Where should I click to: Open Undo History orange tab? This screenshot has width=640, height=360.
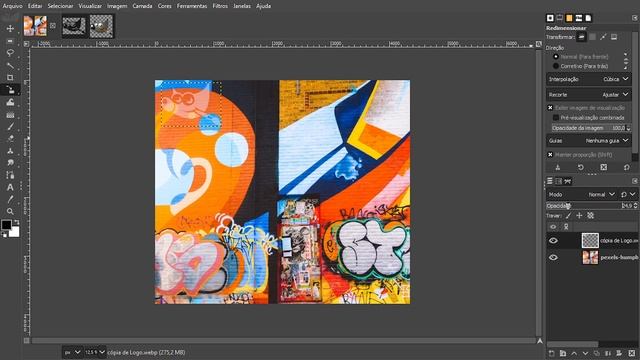coord(569,18)
